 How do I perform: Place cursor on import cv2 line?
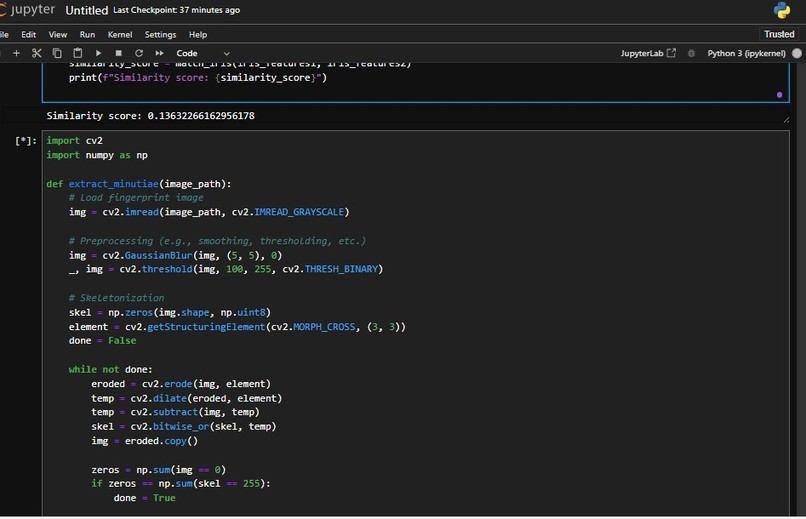75,140
